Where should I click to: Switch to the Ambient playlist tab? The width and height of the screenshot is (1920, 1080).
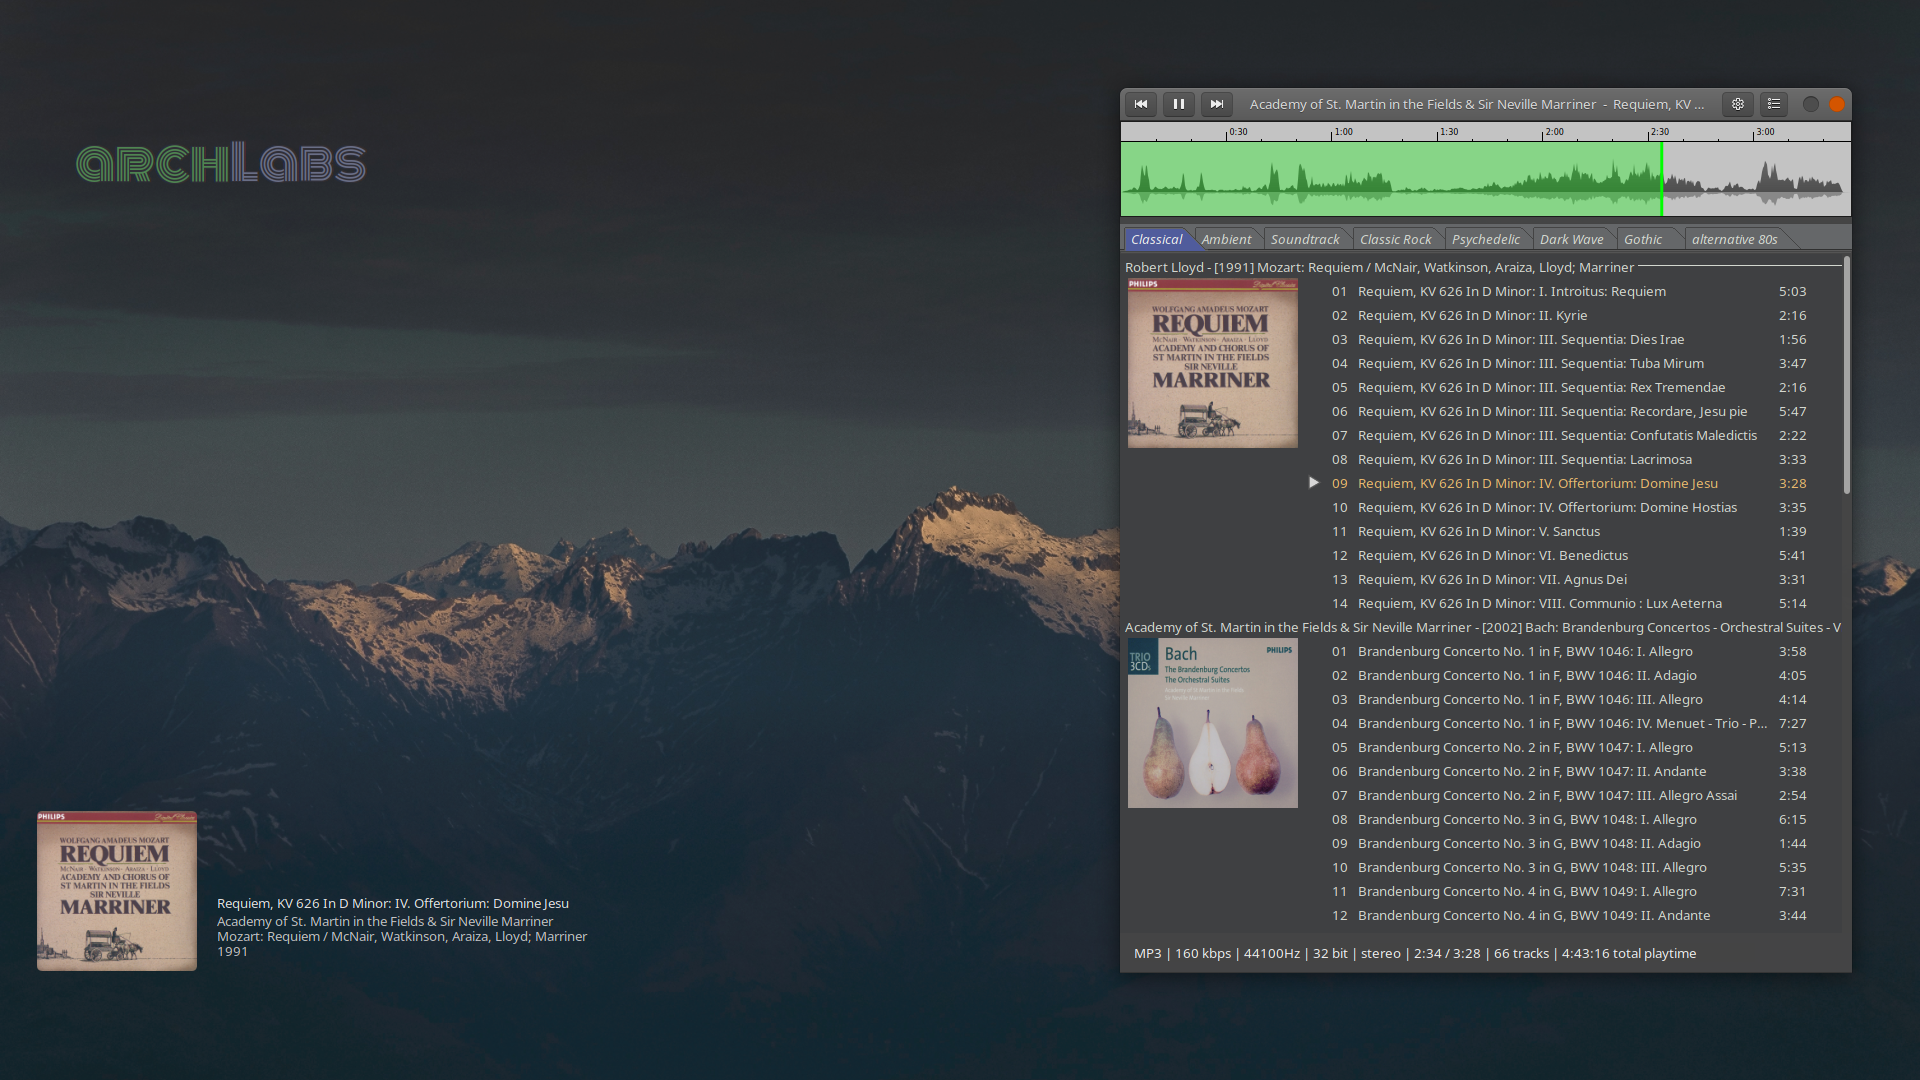[x=1226, y=240]
